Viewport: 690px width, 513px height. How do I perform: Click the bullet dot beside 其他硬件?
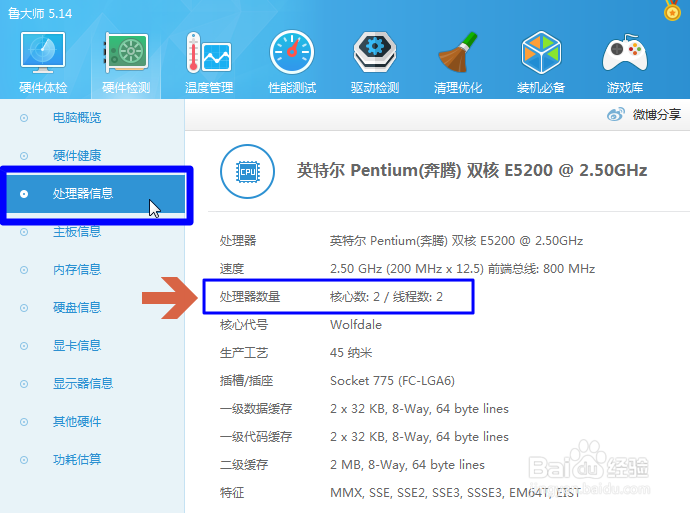click(24, 422)
